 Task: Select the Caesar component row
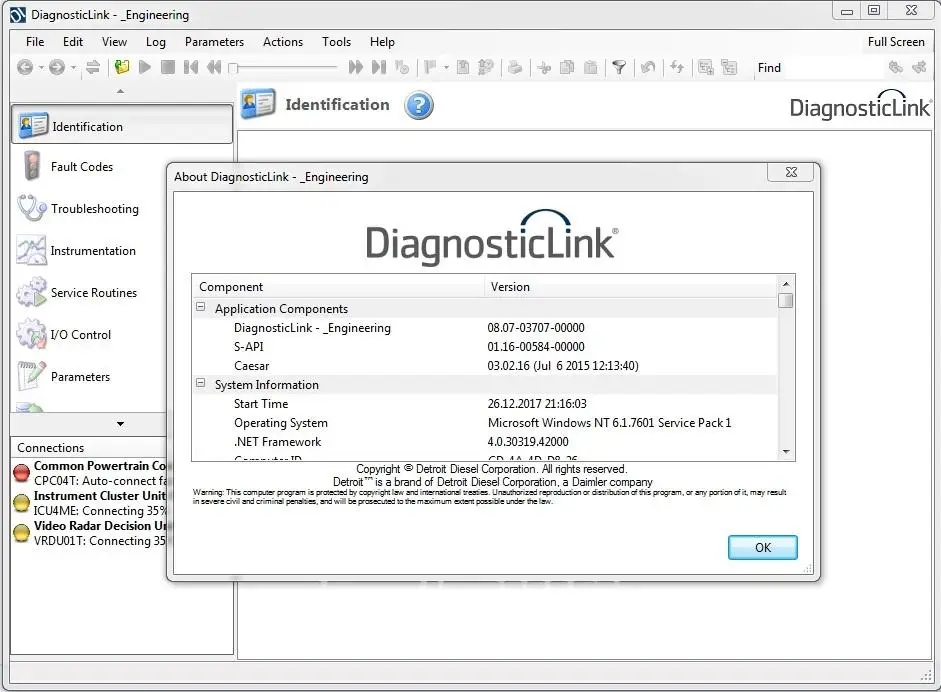tap(485, 366)
